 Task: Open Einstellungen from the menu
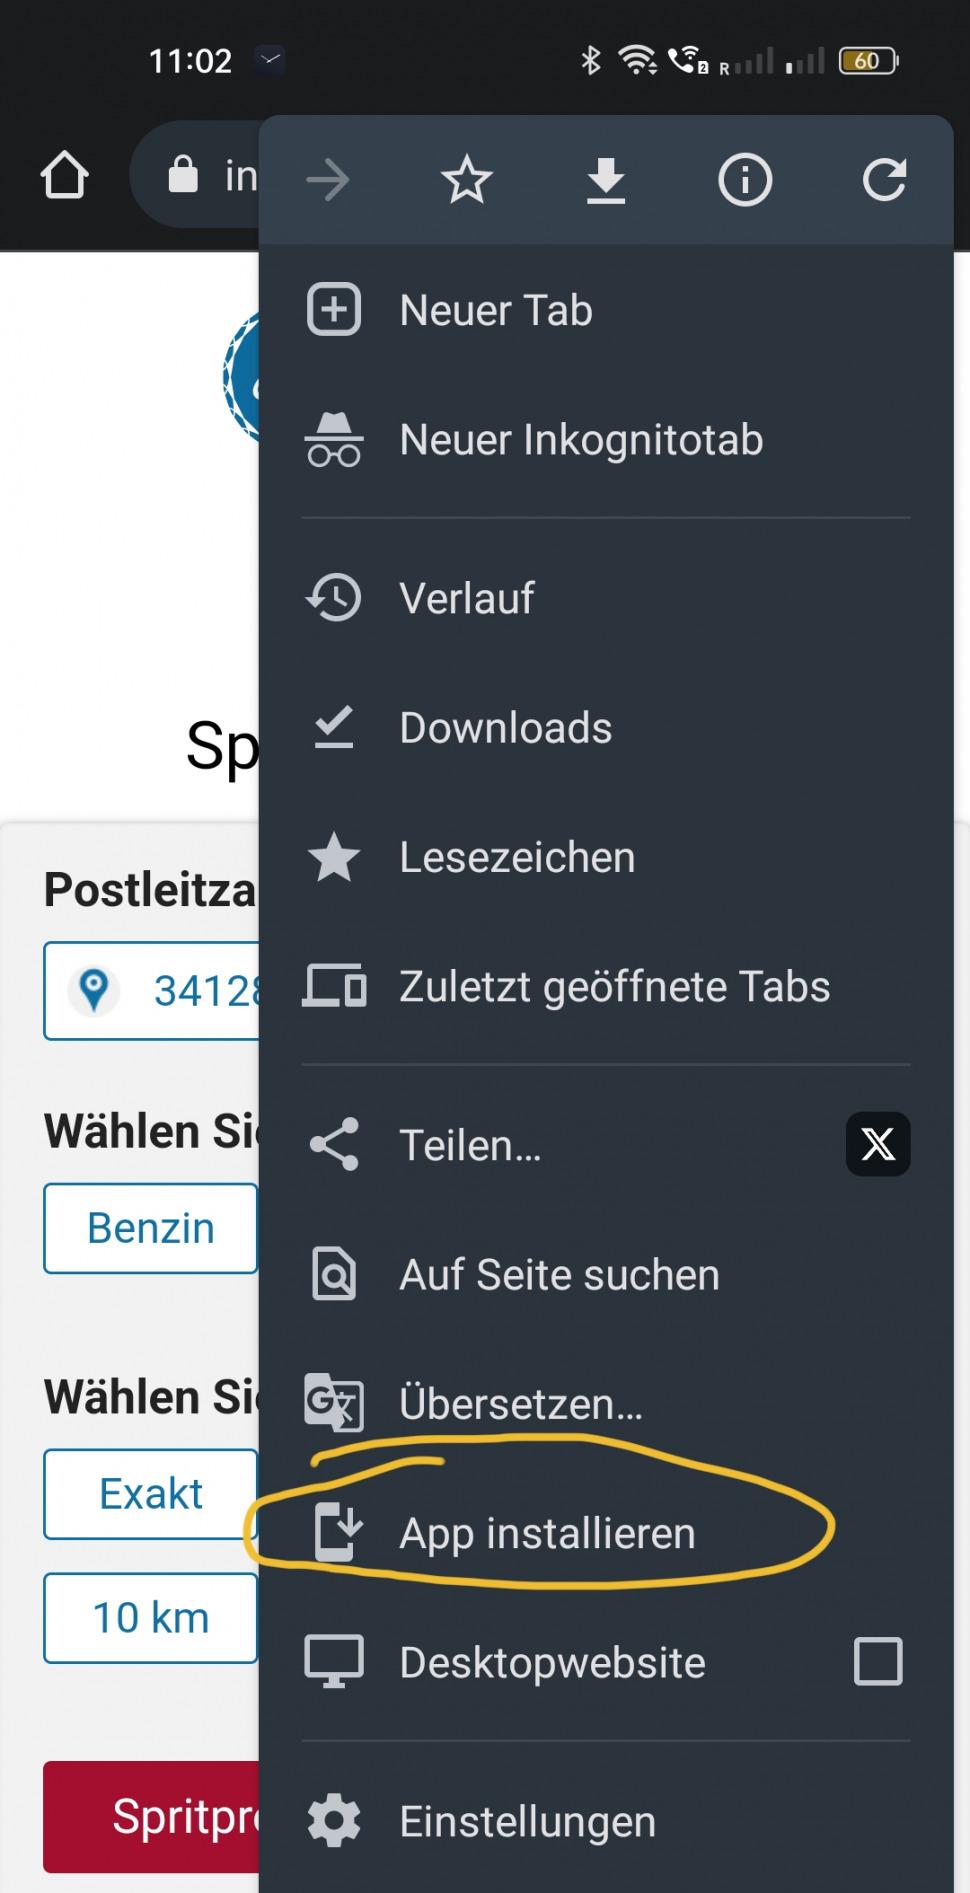tap(527, 1822)
